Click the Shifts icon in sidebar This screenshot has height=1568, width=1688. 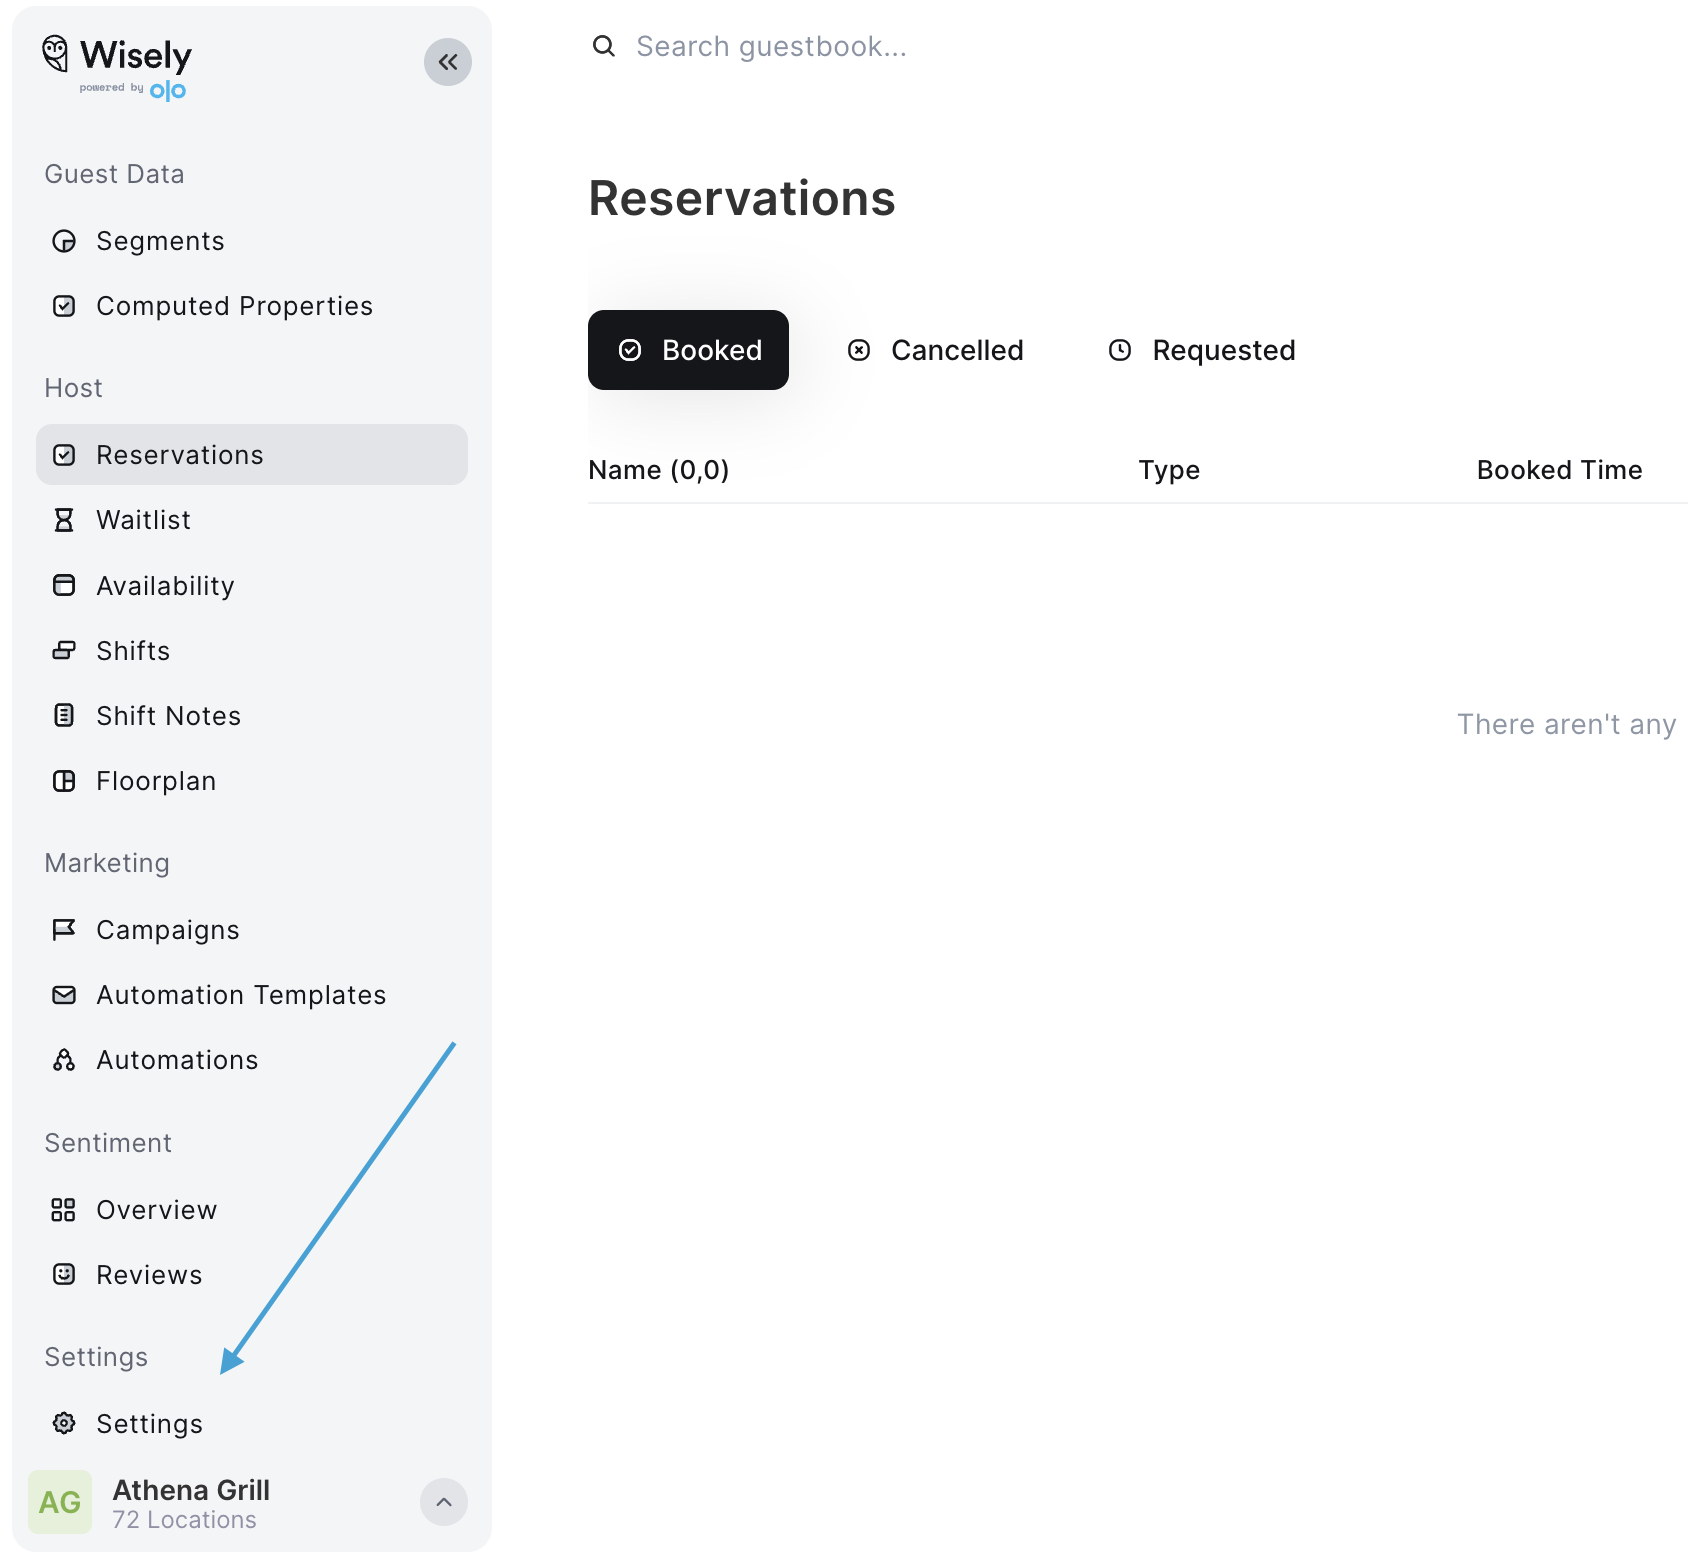[x=64, y=651]
